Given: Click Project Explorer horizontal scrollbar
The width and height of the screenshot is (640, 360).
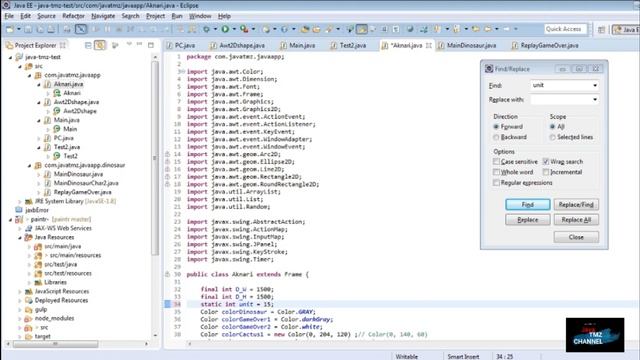Looking at the screenshot, I should click(x=56, y=344).
